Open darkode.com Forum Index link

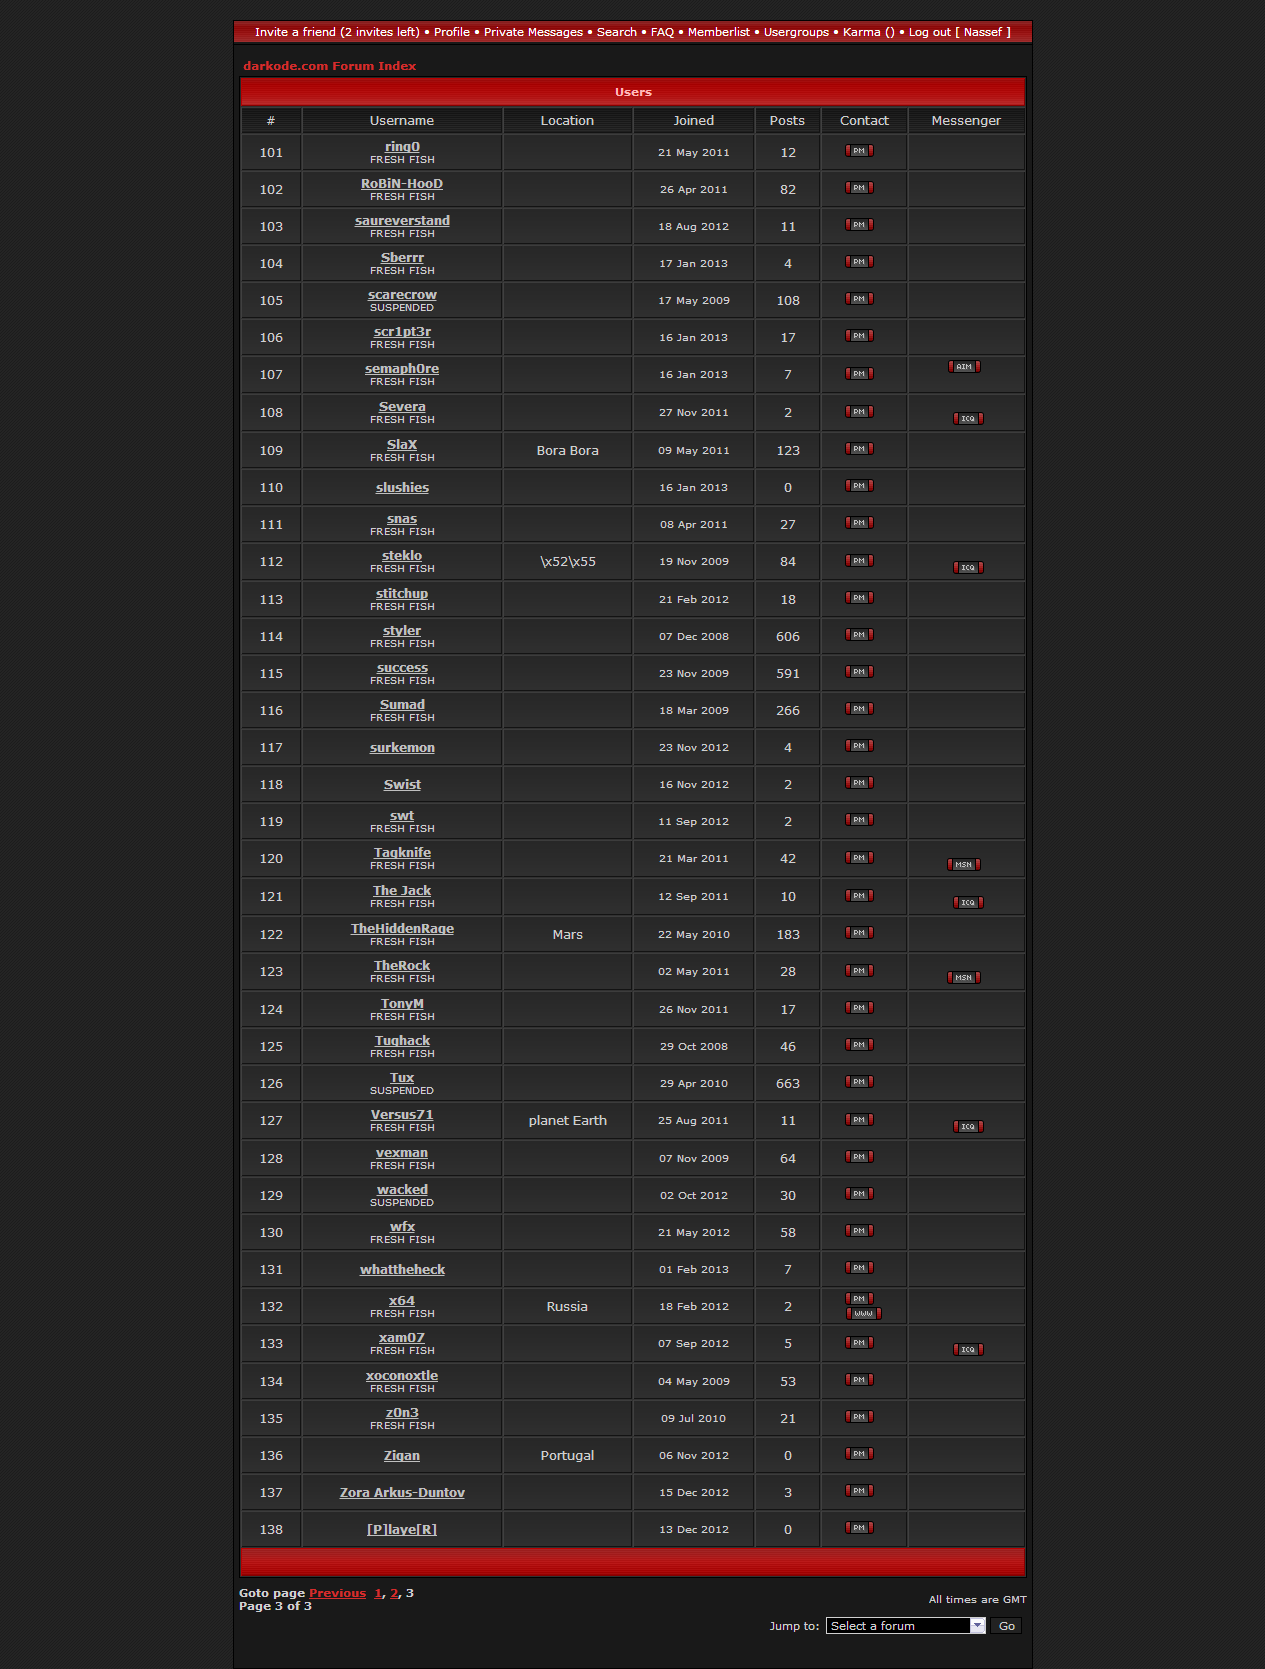(329, 66)
